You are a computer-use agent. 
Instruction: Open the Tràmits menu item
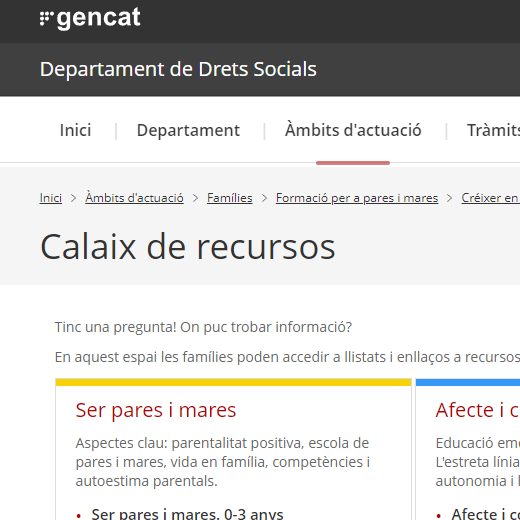click(493, 130)
